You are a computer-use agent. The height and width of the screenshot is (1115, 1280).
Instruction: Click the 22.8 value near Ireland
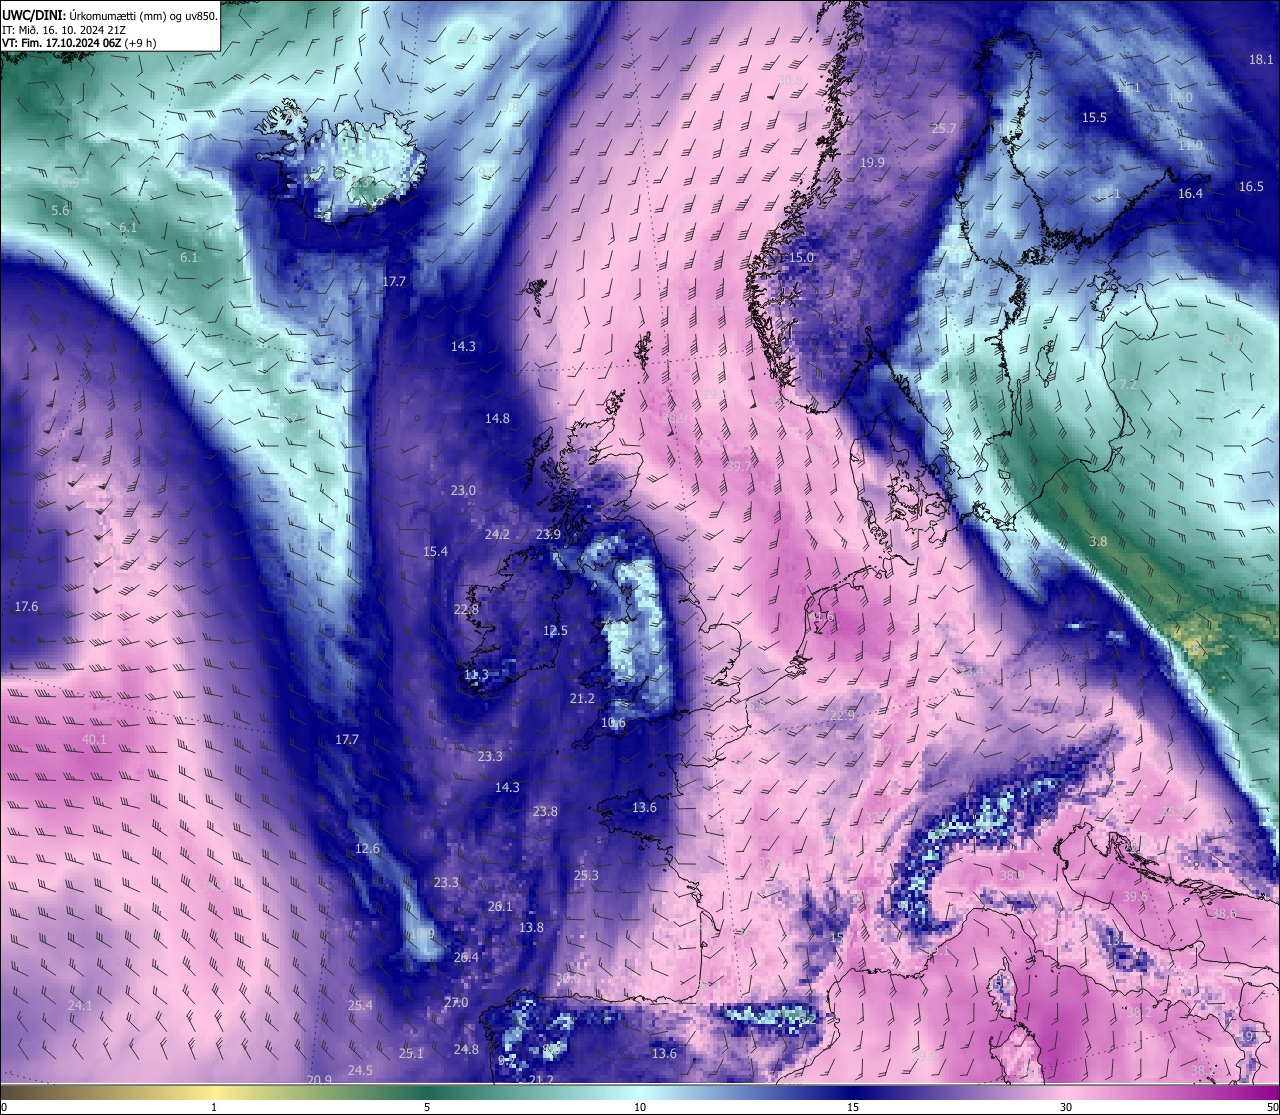[x=466, y=610]
